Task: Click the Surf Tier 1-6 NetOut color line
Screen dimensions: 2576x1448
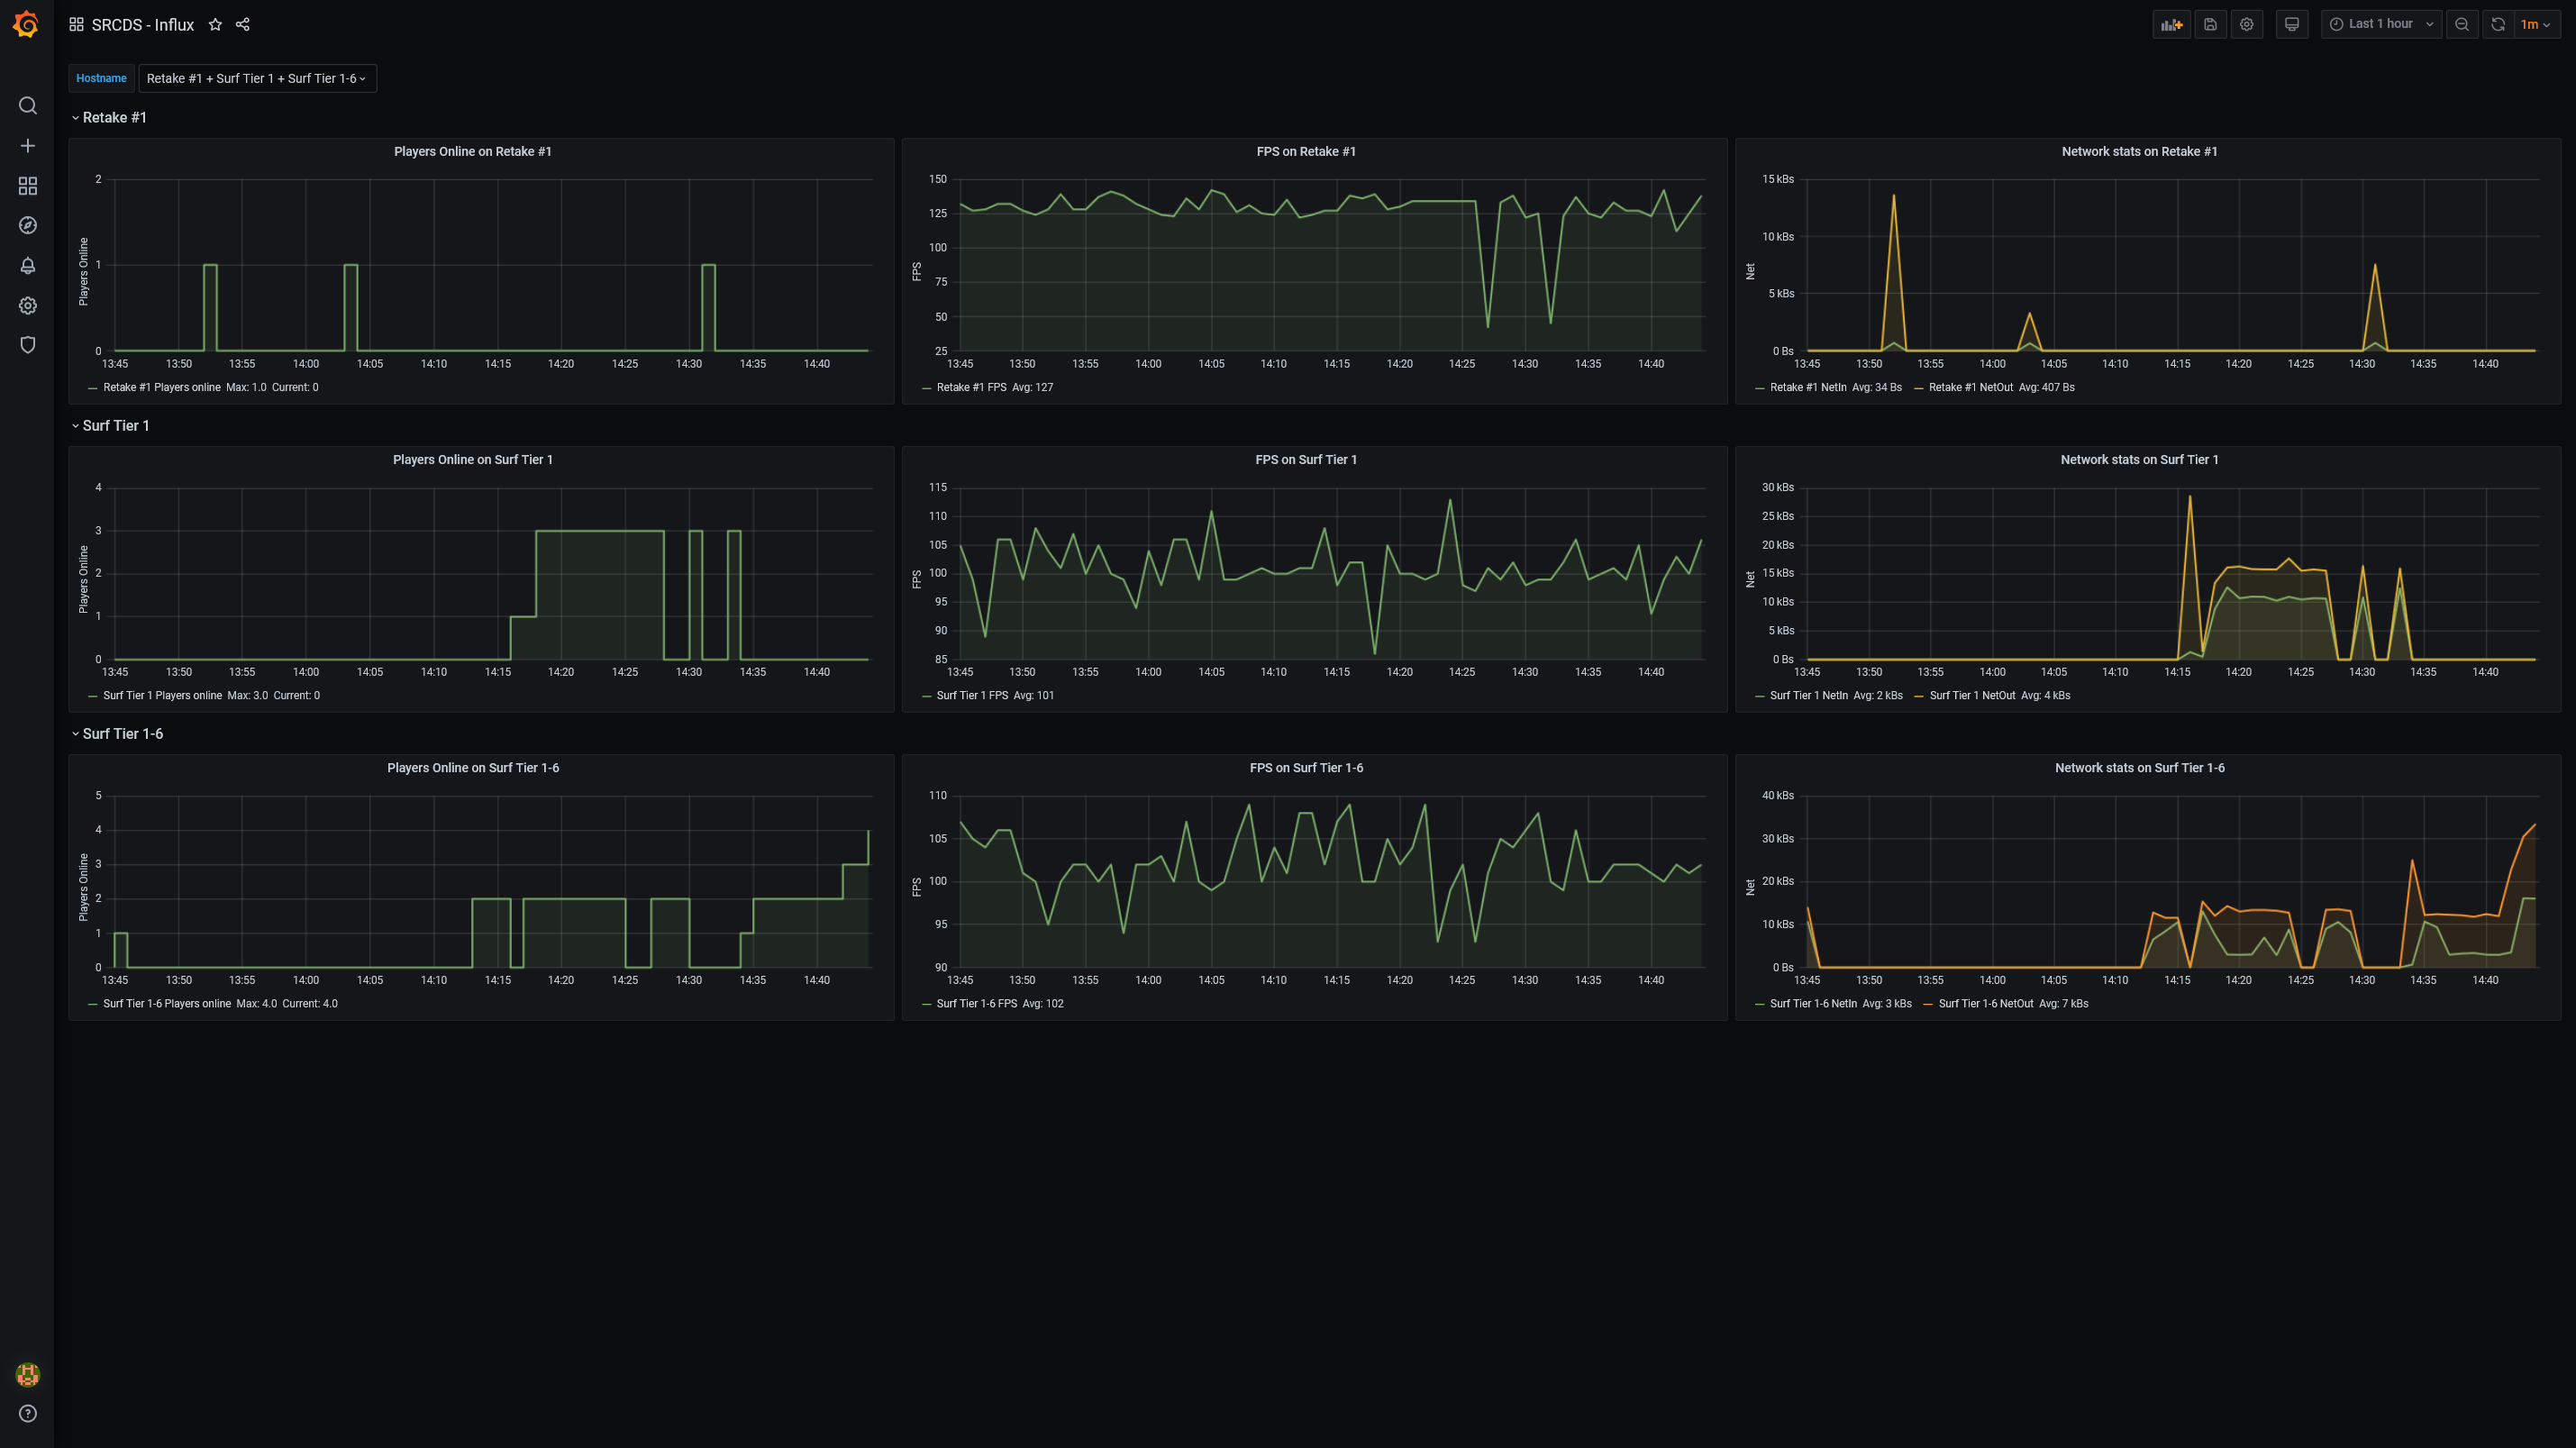Action: click(x=1929, y=1004)
